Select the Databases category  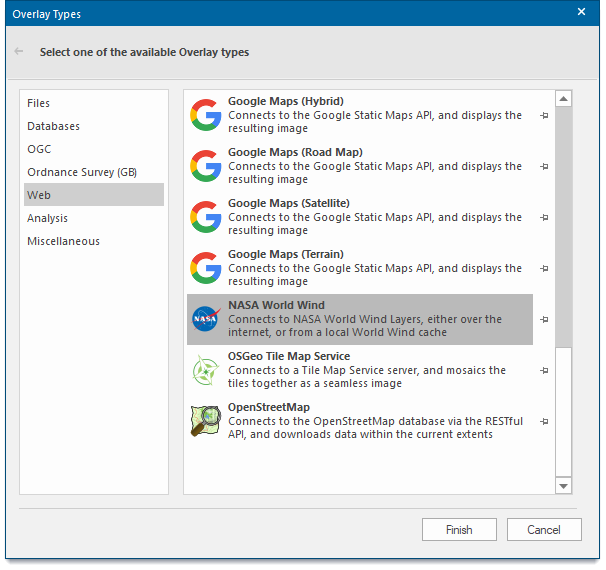[x=94, y=126]
